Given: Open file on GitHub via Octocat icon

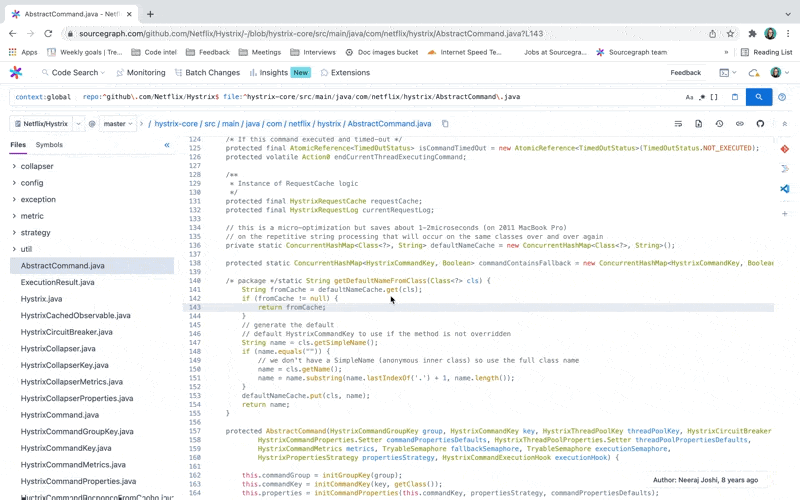Looking at the screenshot, I should [x=760, y=124].
